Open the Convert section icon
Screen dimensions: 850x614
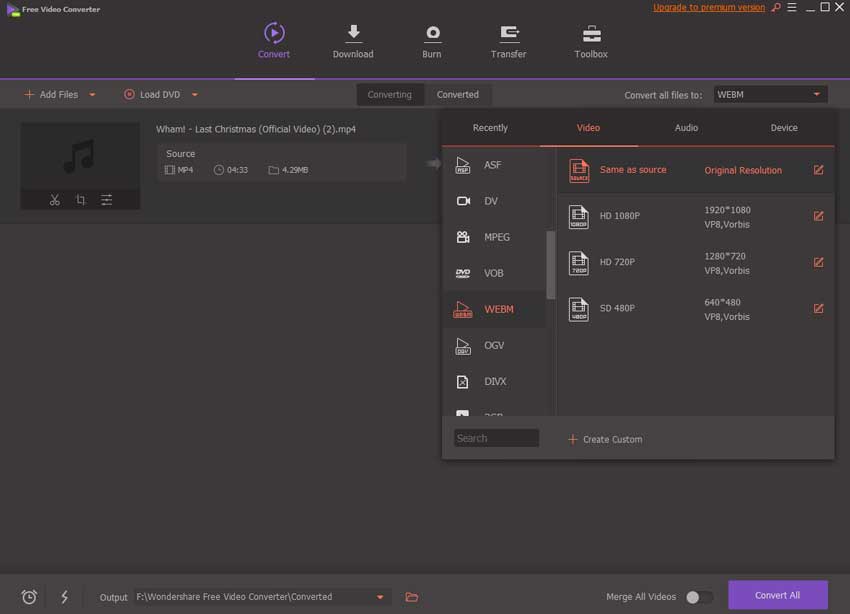[x=274, y=33]
